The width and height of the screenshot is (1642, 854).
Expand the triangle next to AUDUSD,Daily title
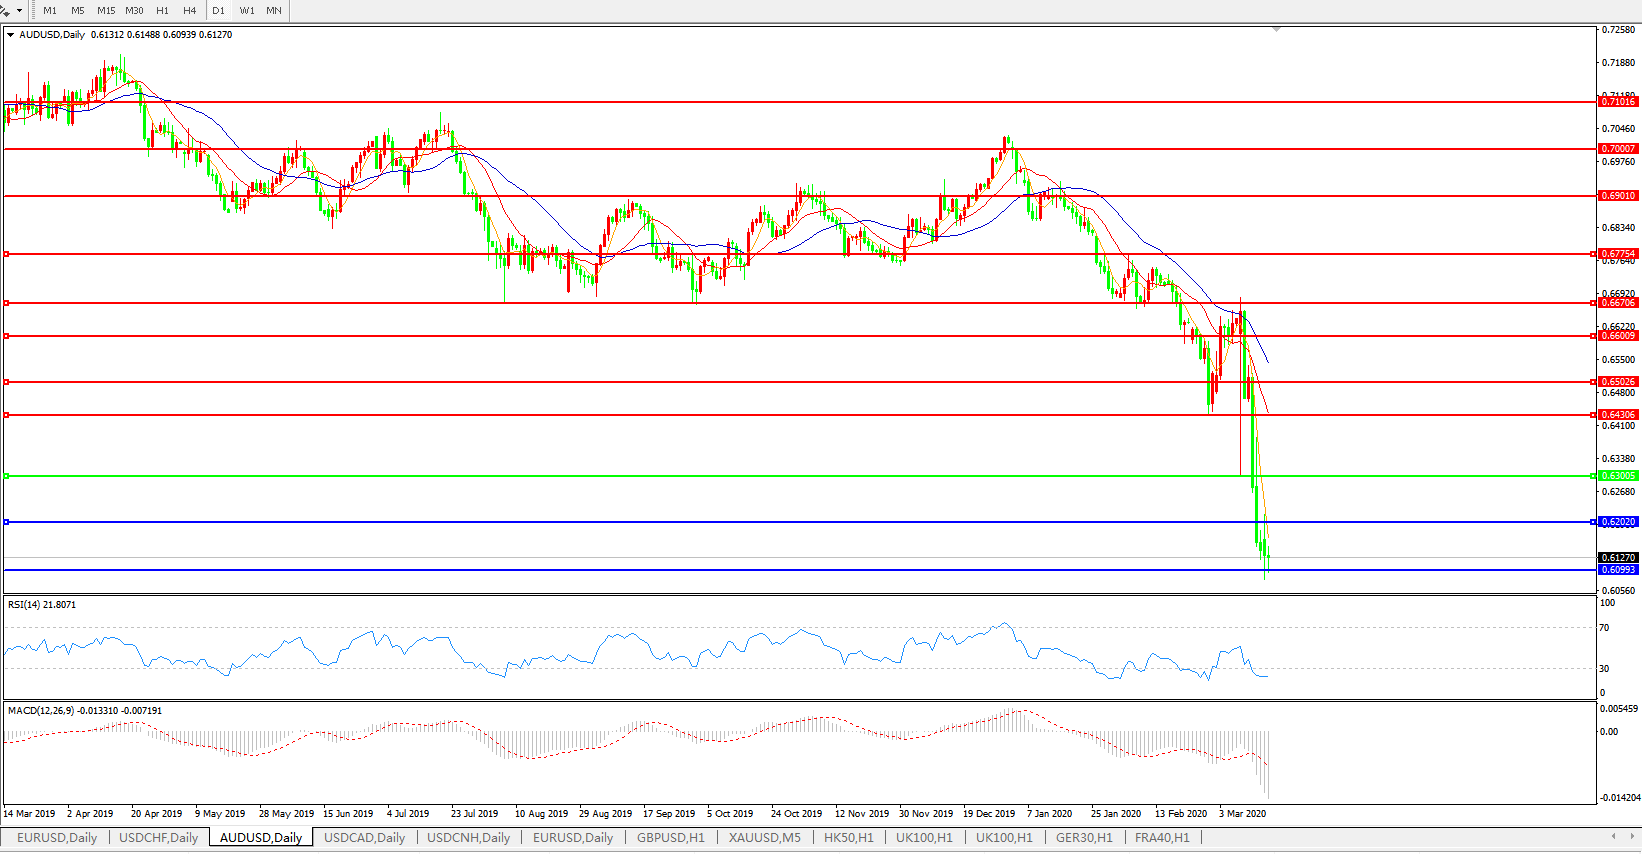(x=11, y=35)
